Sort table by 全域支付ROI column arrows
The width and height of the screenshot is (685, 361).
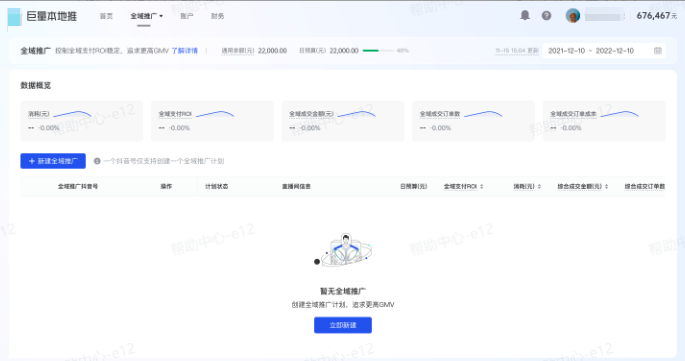[x=481, y=187]
